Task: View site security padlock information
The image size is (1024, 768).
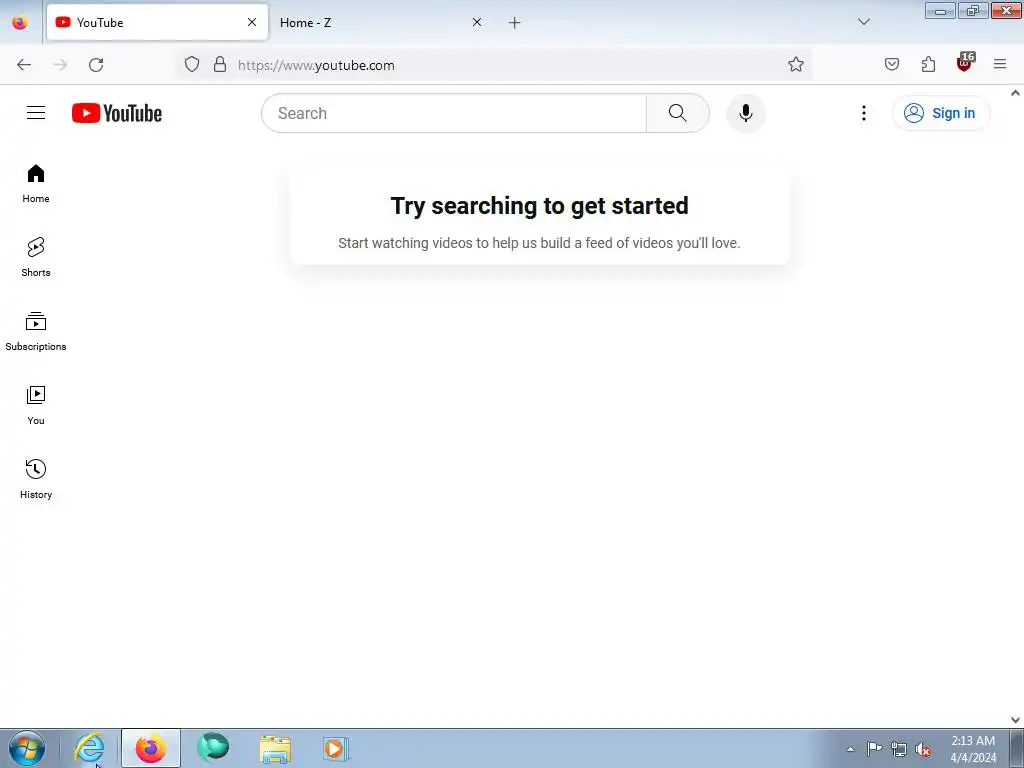Action: coord(220,65)
